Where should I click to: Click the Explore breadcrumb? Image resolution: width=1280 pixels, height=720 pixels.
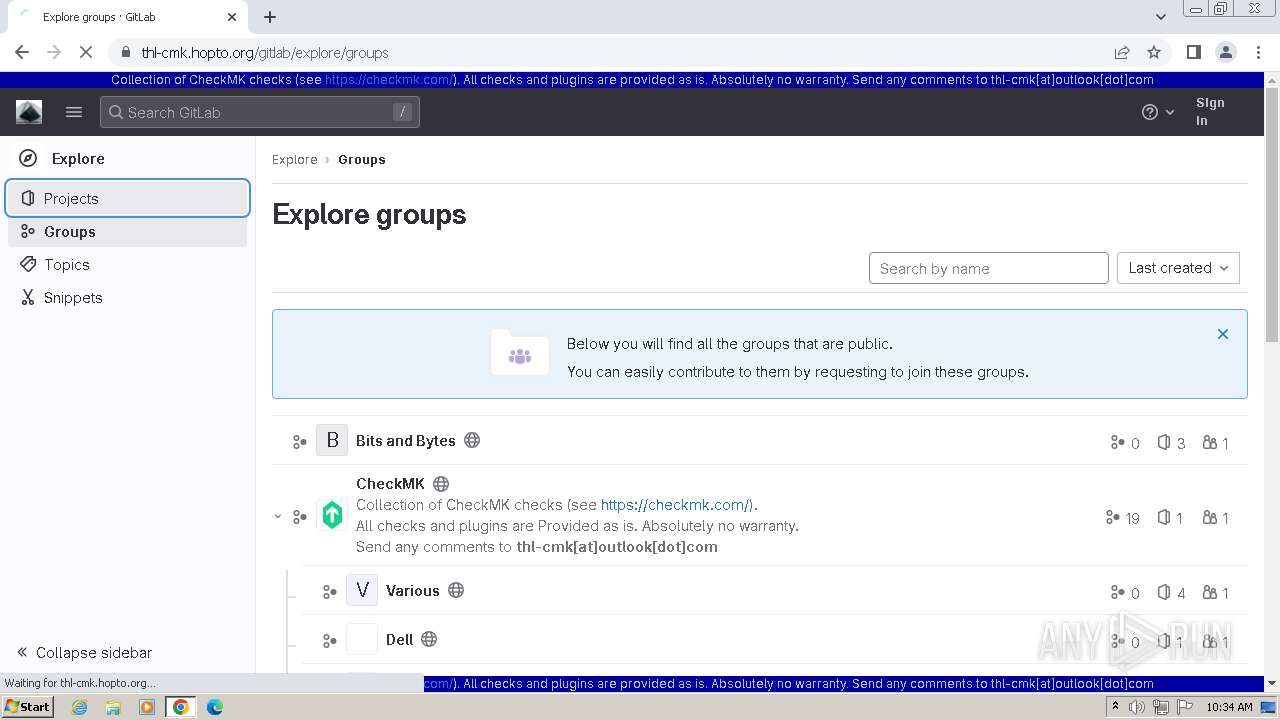click(x=294, y=159)
